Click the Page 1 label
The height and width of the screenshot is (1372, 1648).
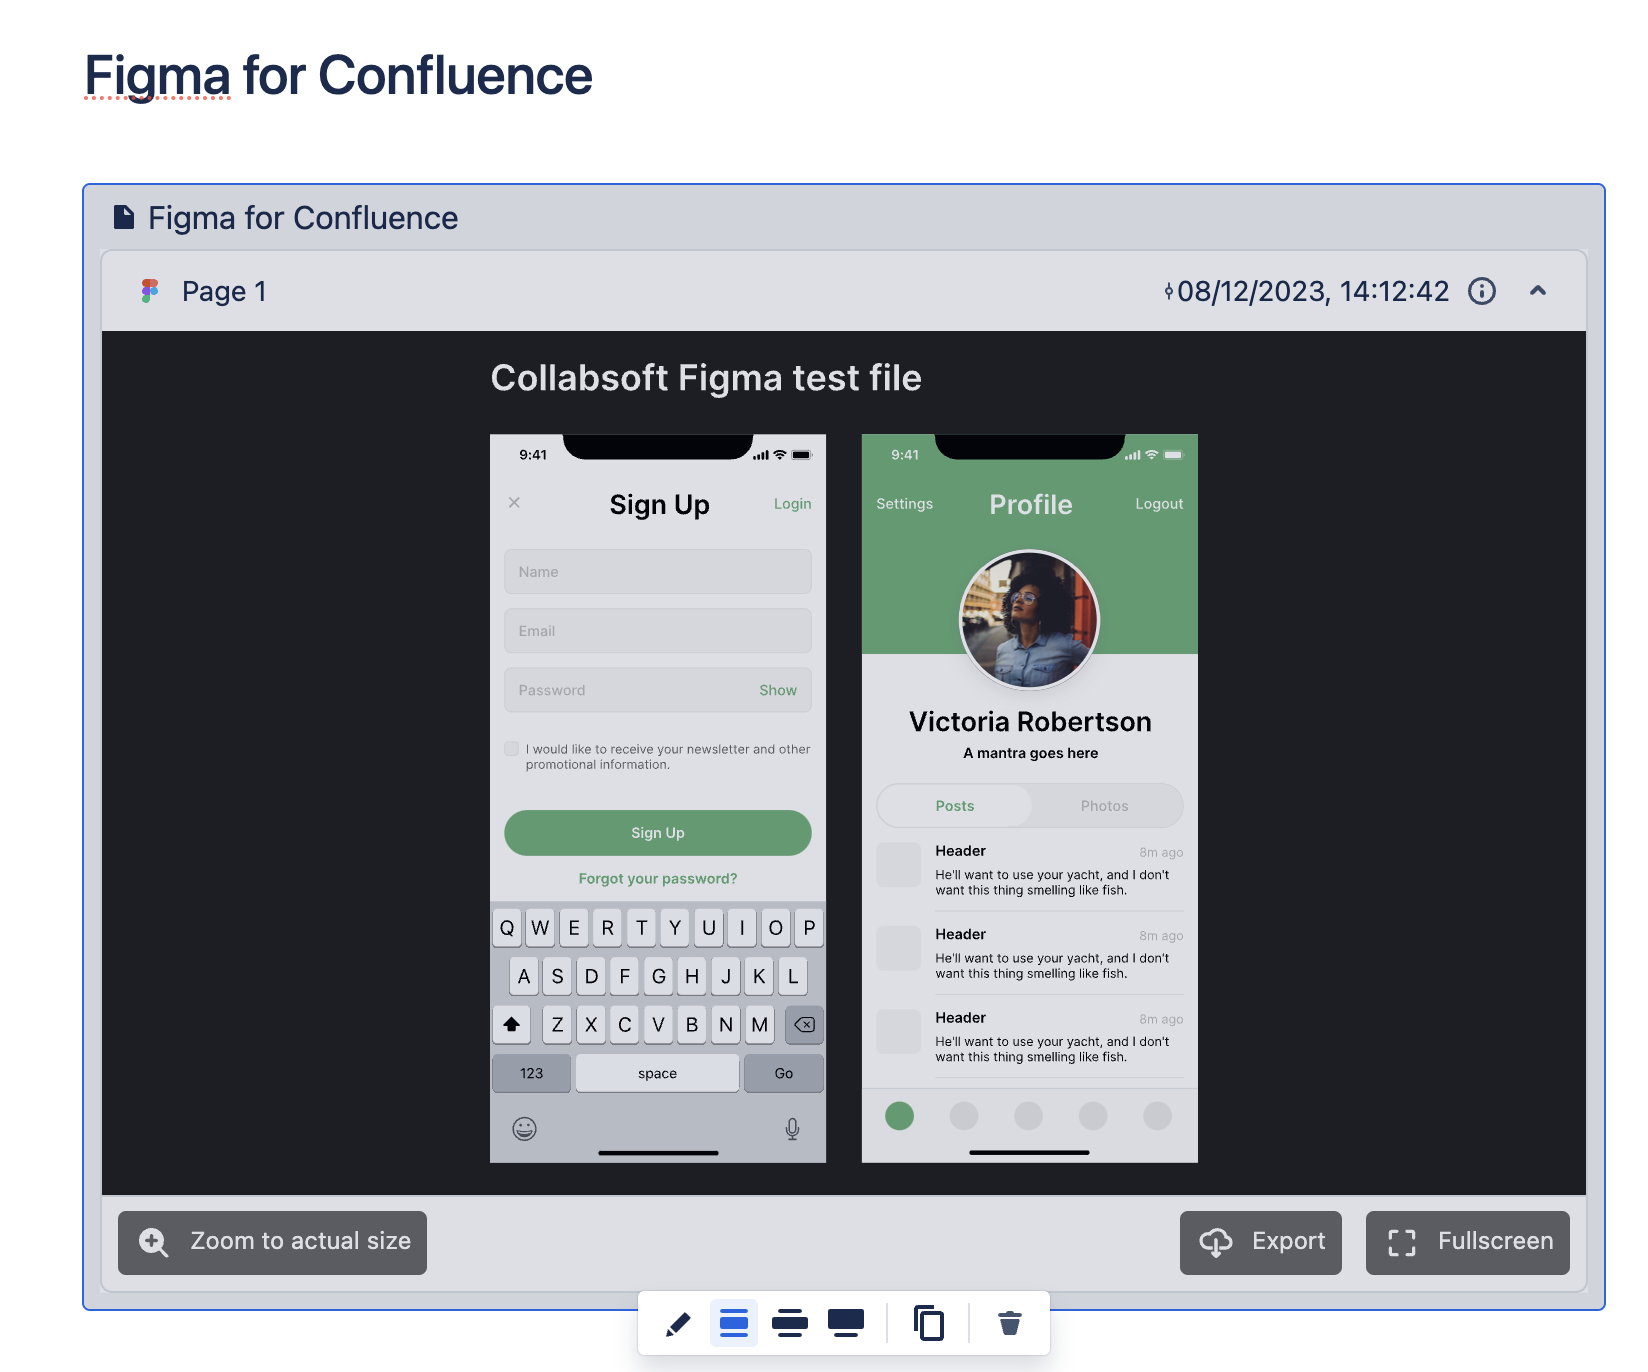tap(224, 291)
